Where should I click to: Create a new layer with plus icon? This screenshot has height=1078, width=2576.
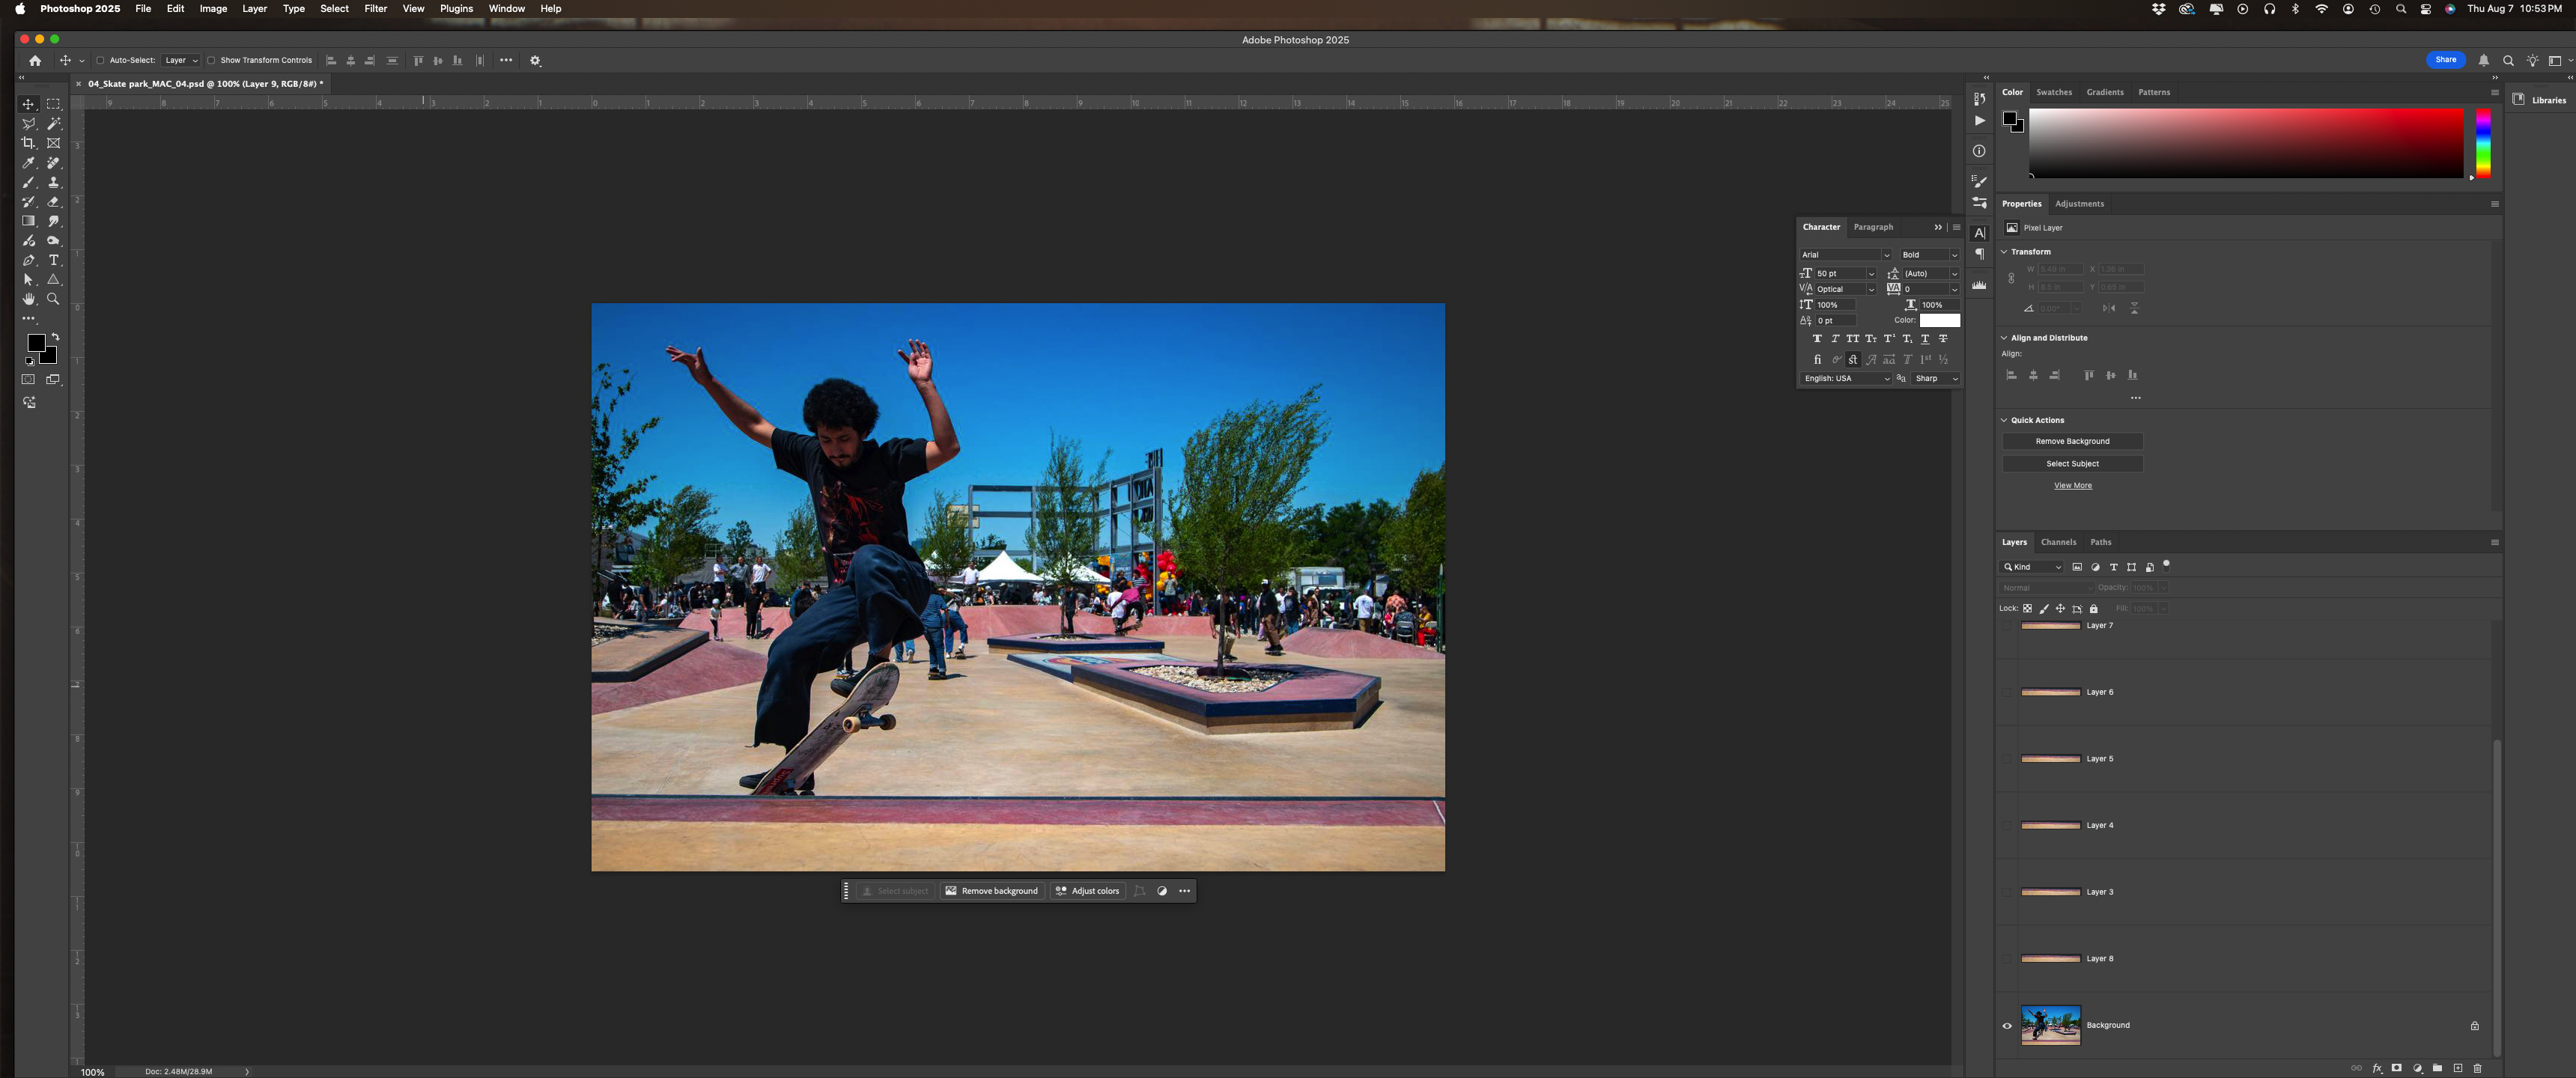pyautogui.click(x=2457, y=1068)
